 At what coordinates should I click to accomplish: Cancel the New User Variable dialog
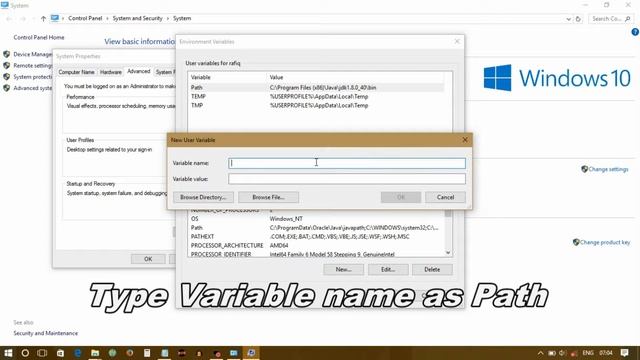click(445, 197)
